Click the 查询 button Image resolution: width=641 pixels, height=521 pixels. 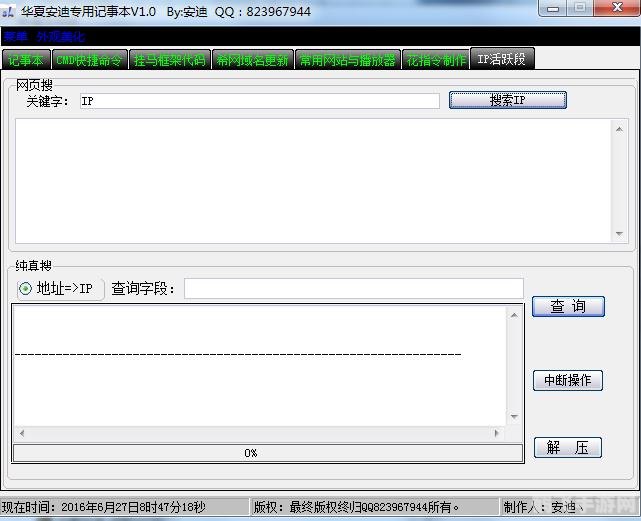coord(568,306)
